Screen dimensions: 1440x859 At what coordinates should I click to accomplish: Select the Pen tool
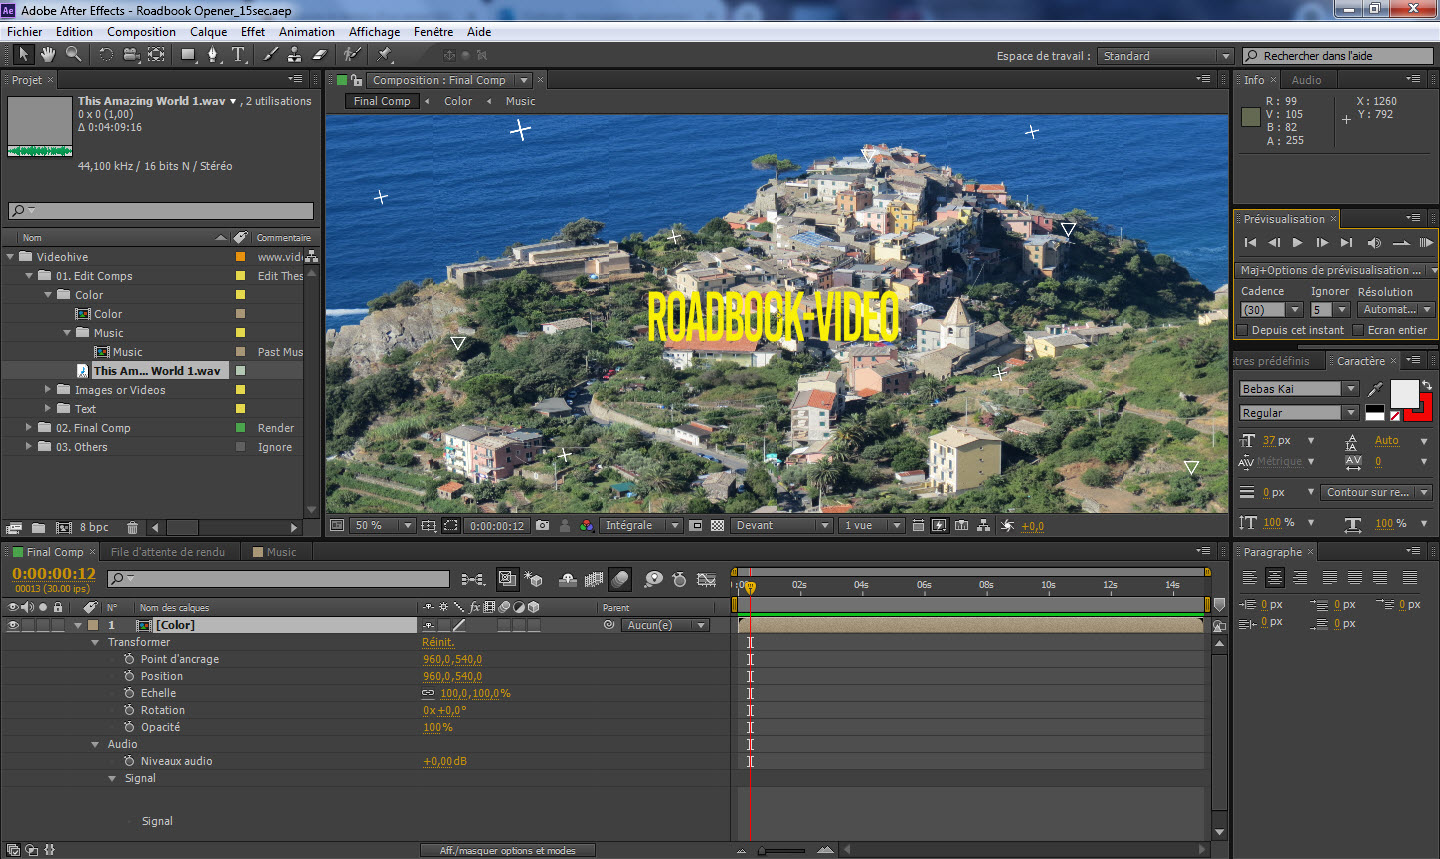click(212, 55)
